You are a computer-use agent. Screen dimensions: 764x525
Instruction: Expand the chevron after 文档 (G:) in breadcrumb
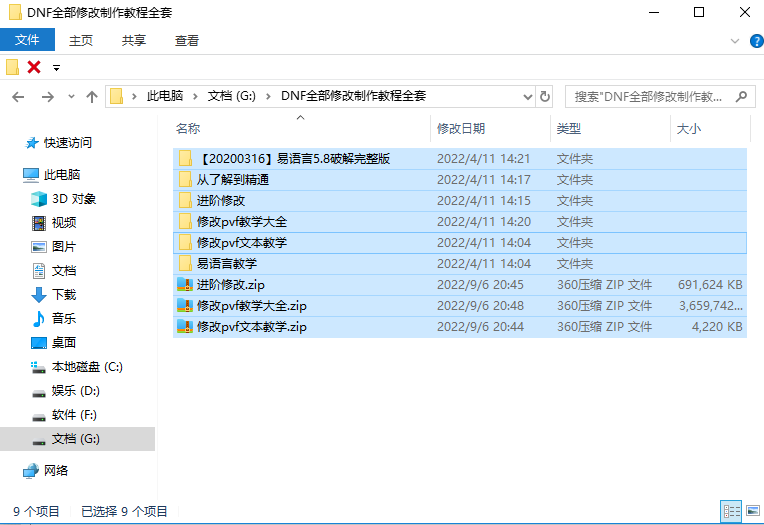(x=268, y=97)
